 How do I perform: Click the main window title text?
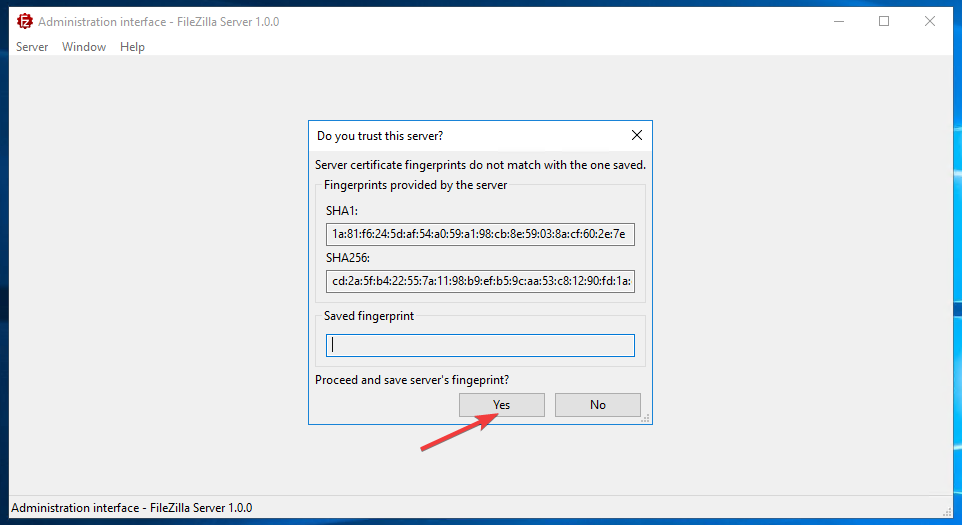(x=158, y=22)
